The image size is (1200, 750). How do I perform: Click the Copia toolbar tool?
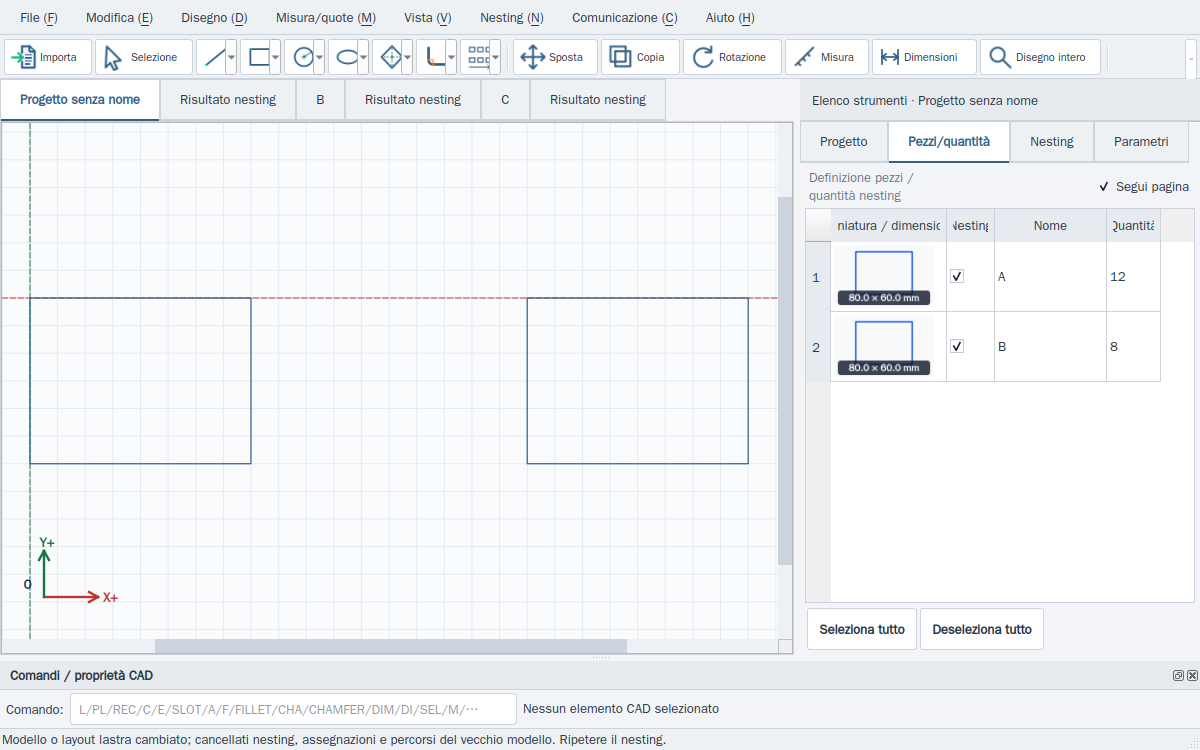click(640, 57)
